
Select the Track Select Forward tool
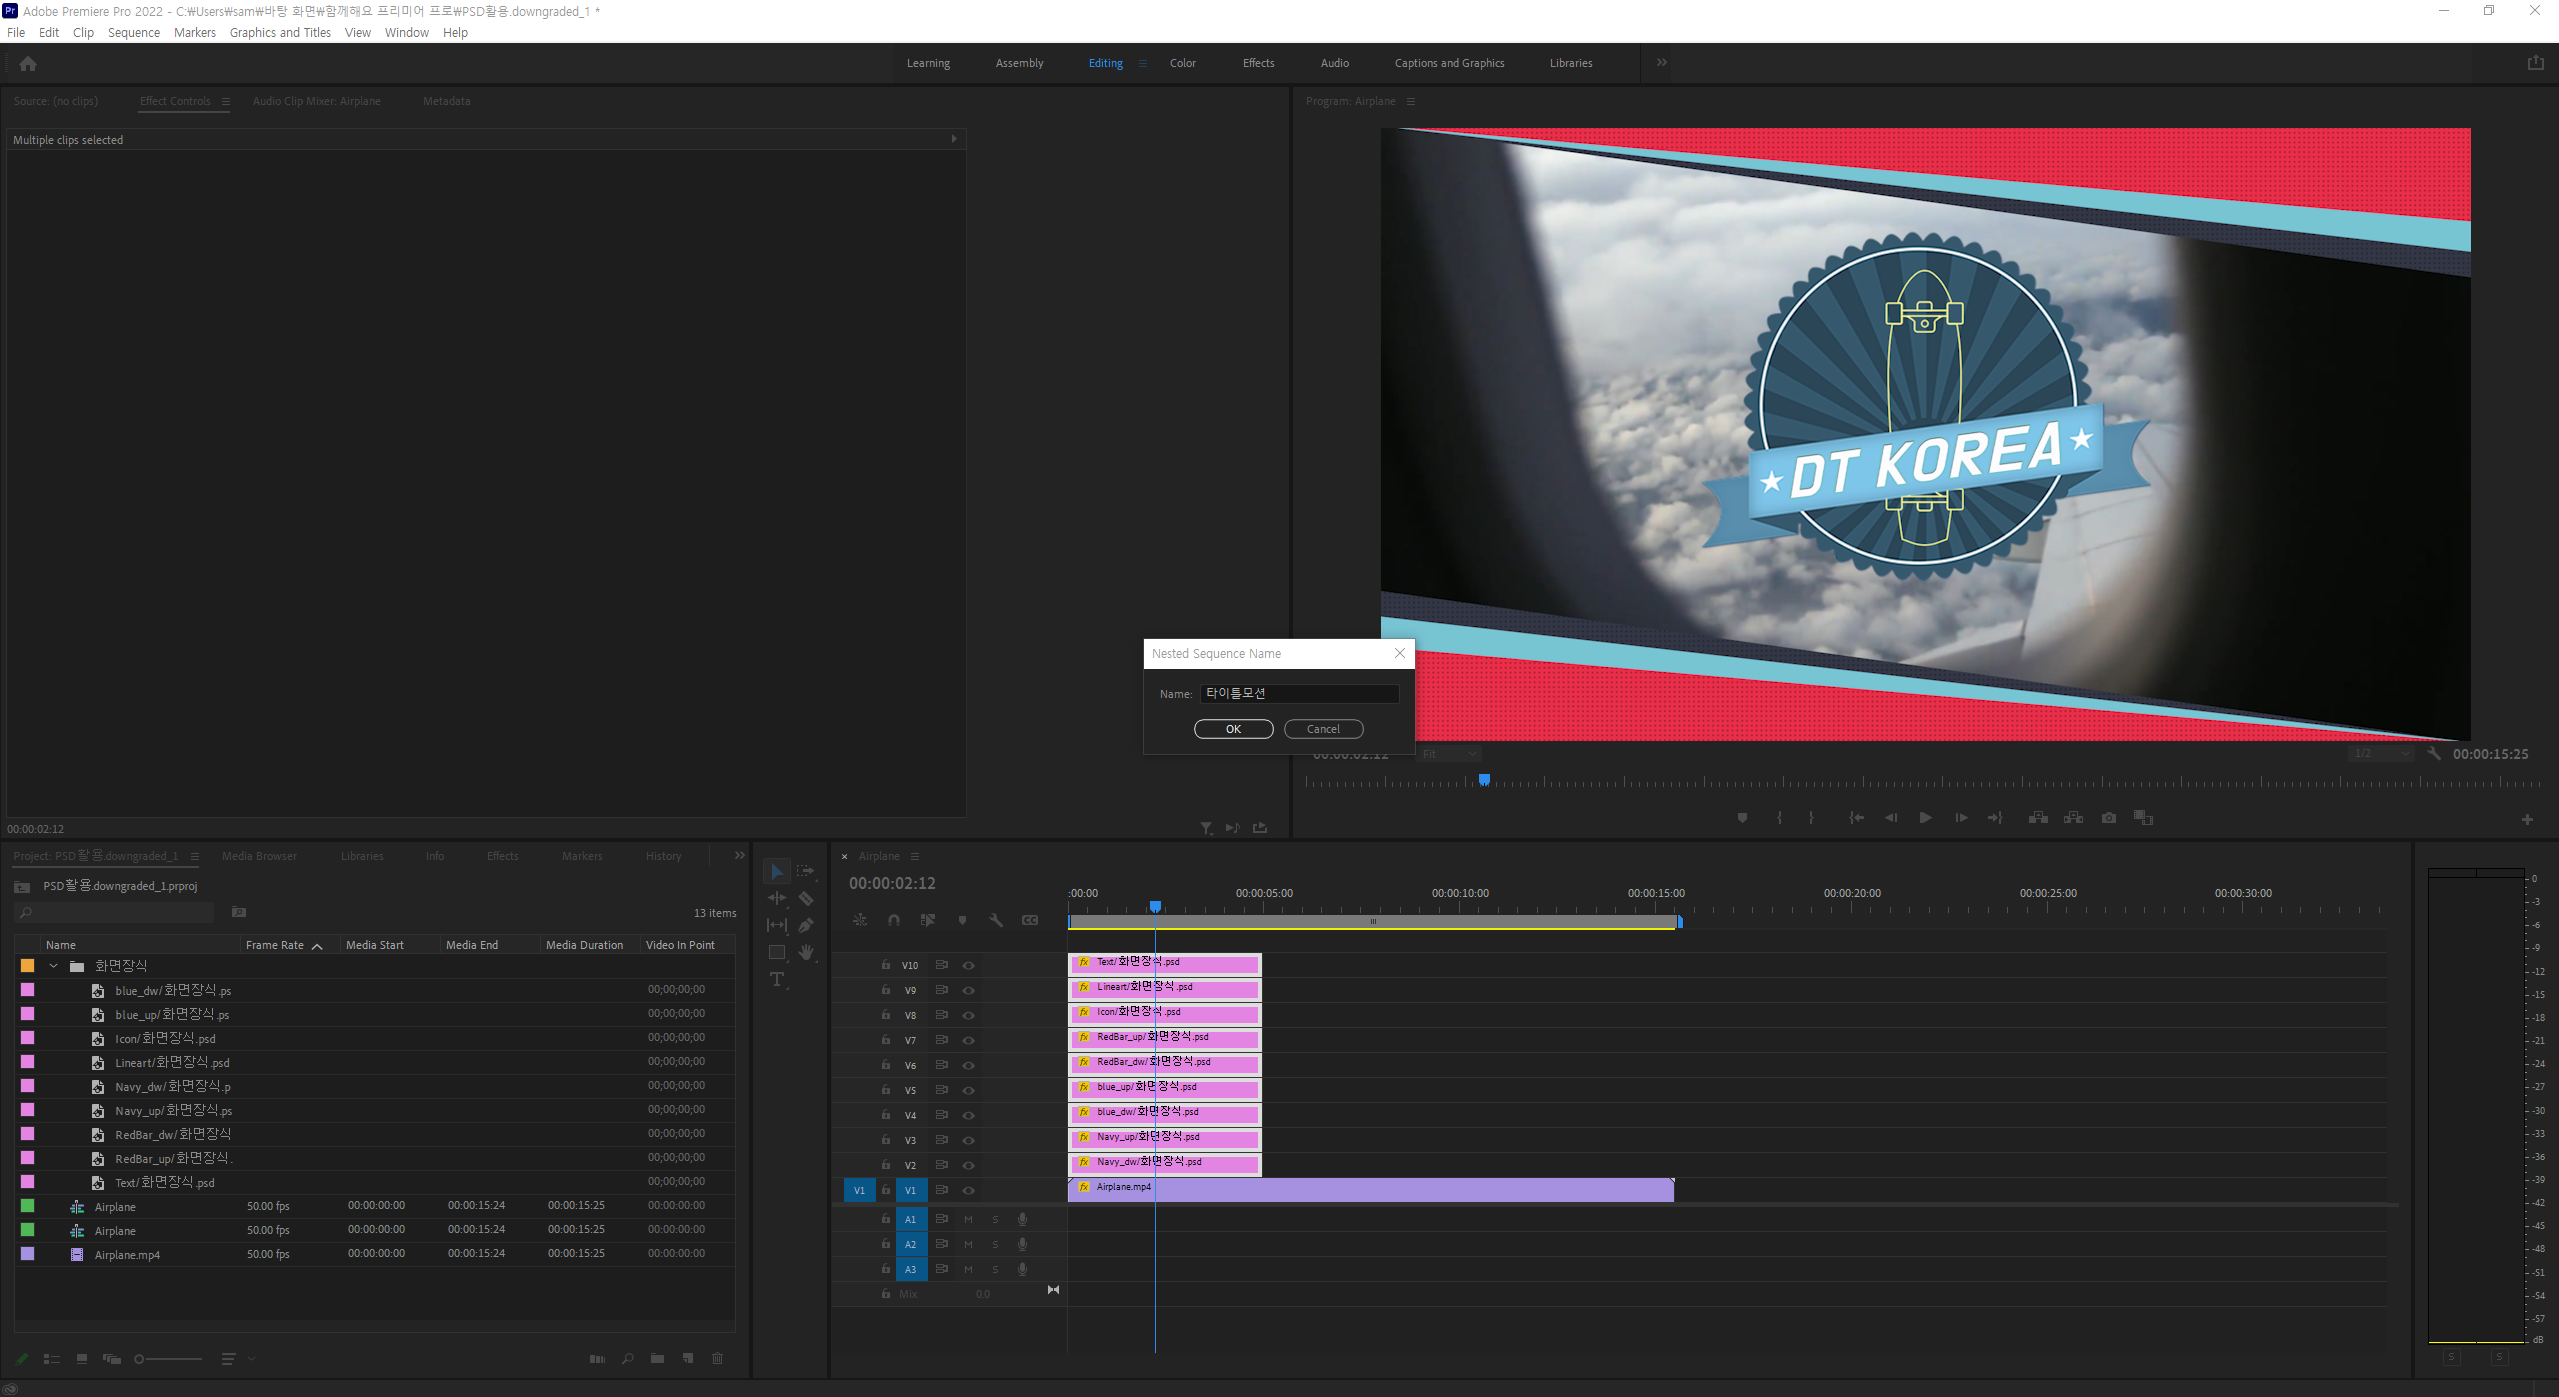(x=806, y=872)
